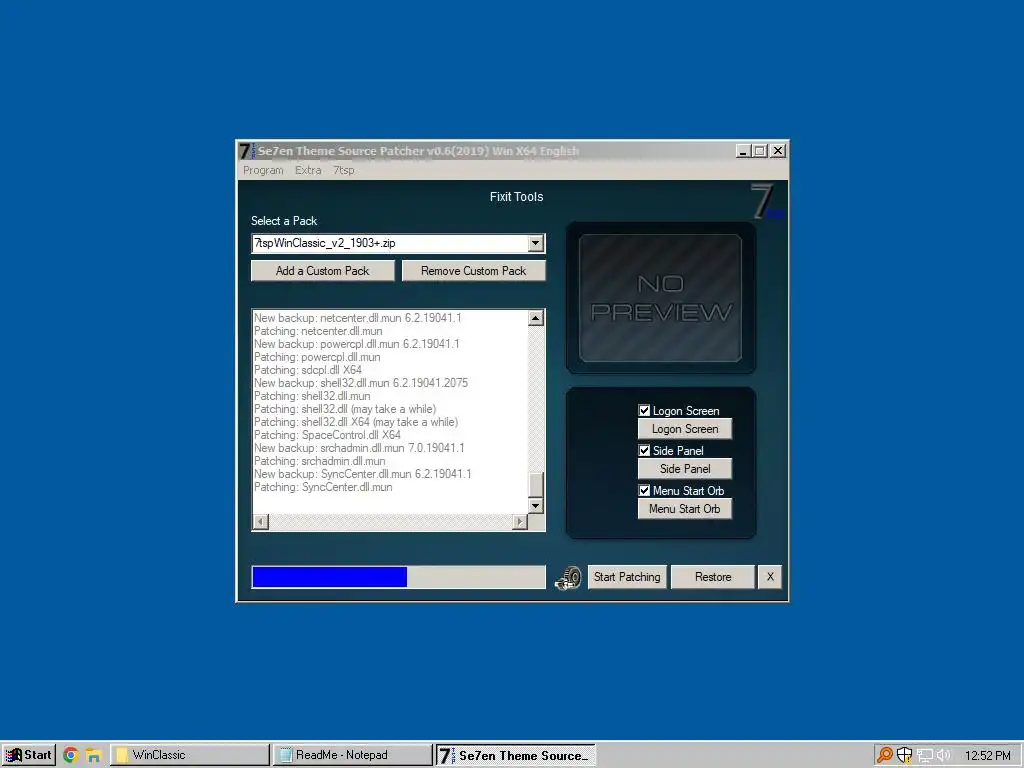Open the Program menu

pos(263,170)
